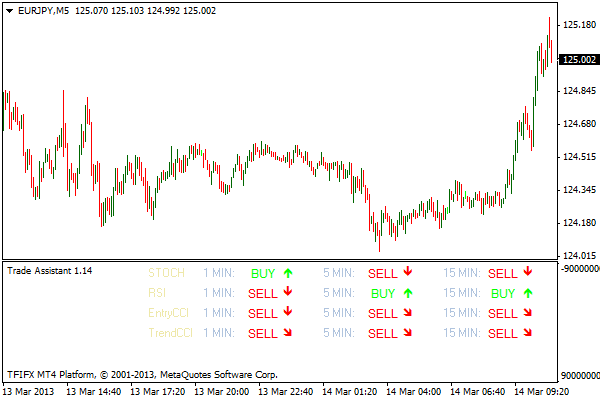The image size is (600, 400).
Task: Click the STOCH indicator label
Action: [x=166, y=272]
